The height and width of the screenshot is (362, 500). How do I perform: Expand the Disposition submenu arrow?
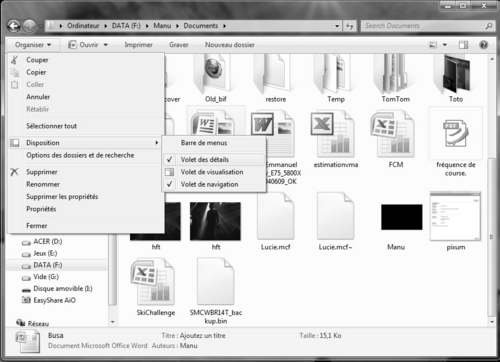[x=156, y=143]
